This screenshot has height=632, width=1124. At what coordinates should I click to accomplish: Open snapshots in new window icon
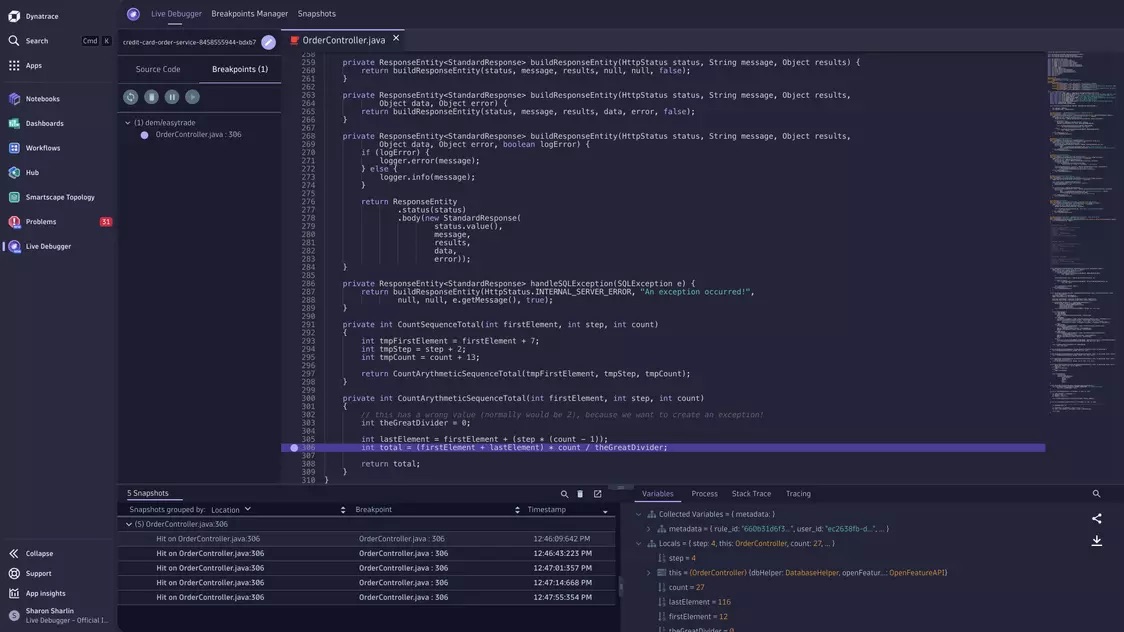(x=598, y=494)
